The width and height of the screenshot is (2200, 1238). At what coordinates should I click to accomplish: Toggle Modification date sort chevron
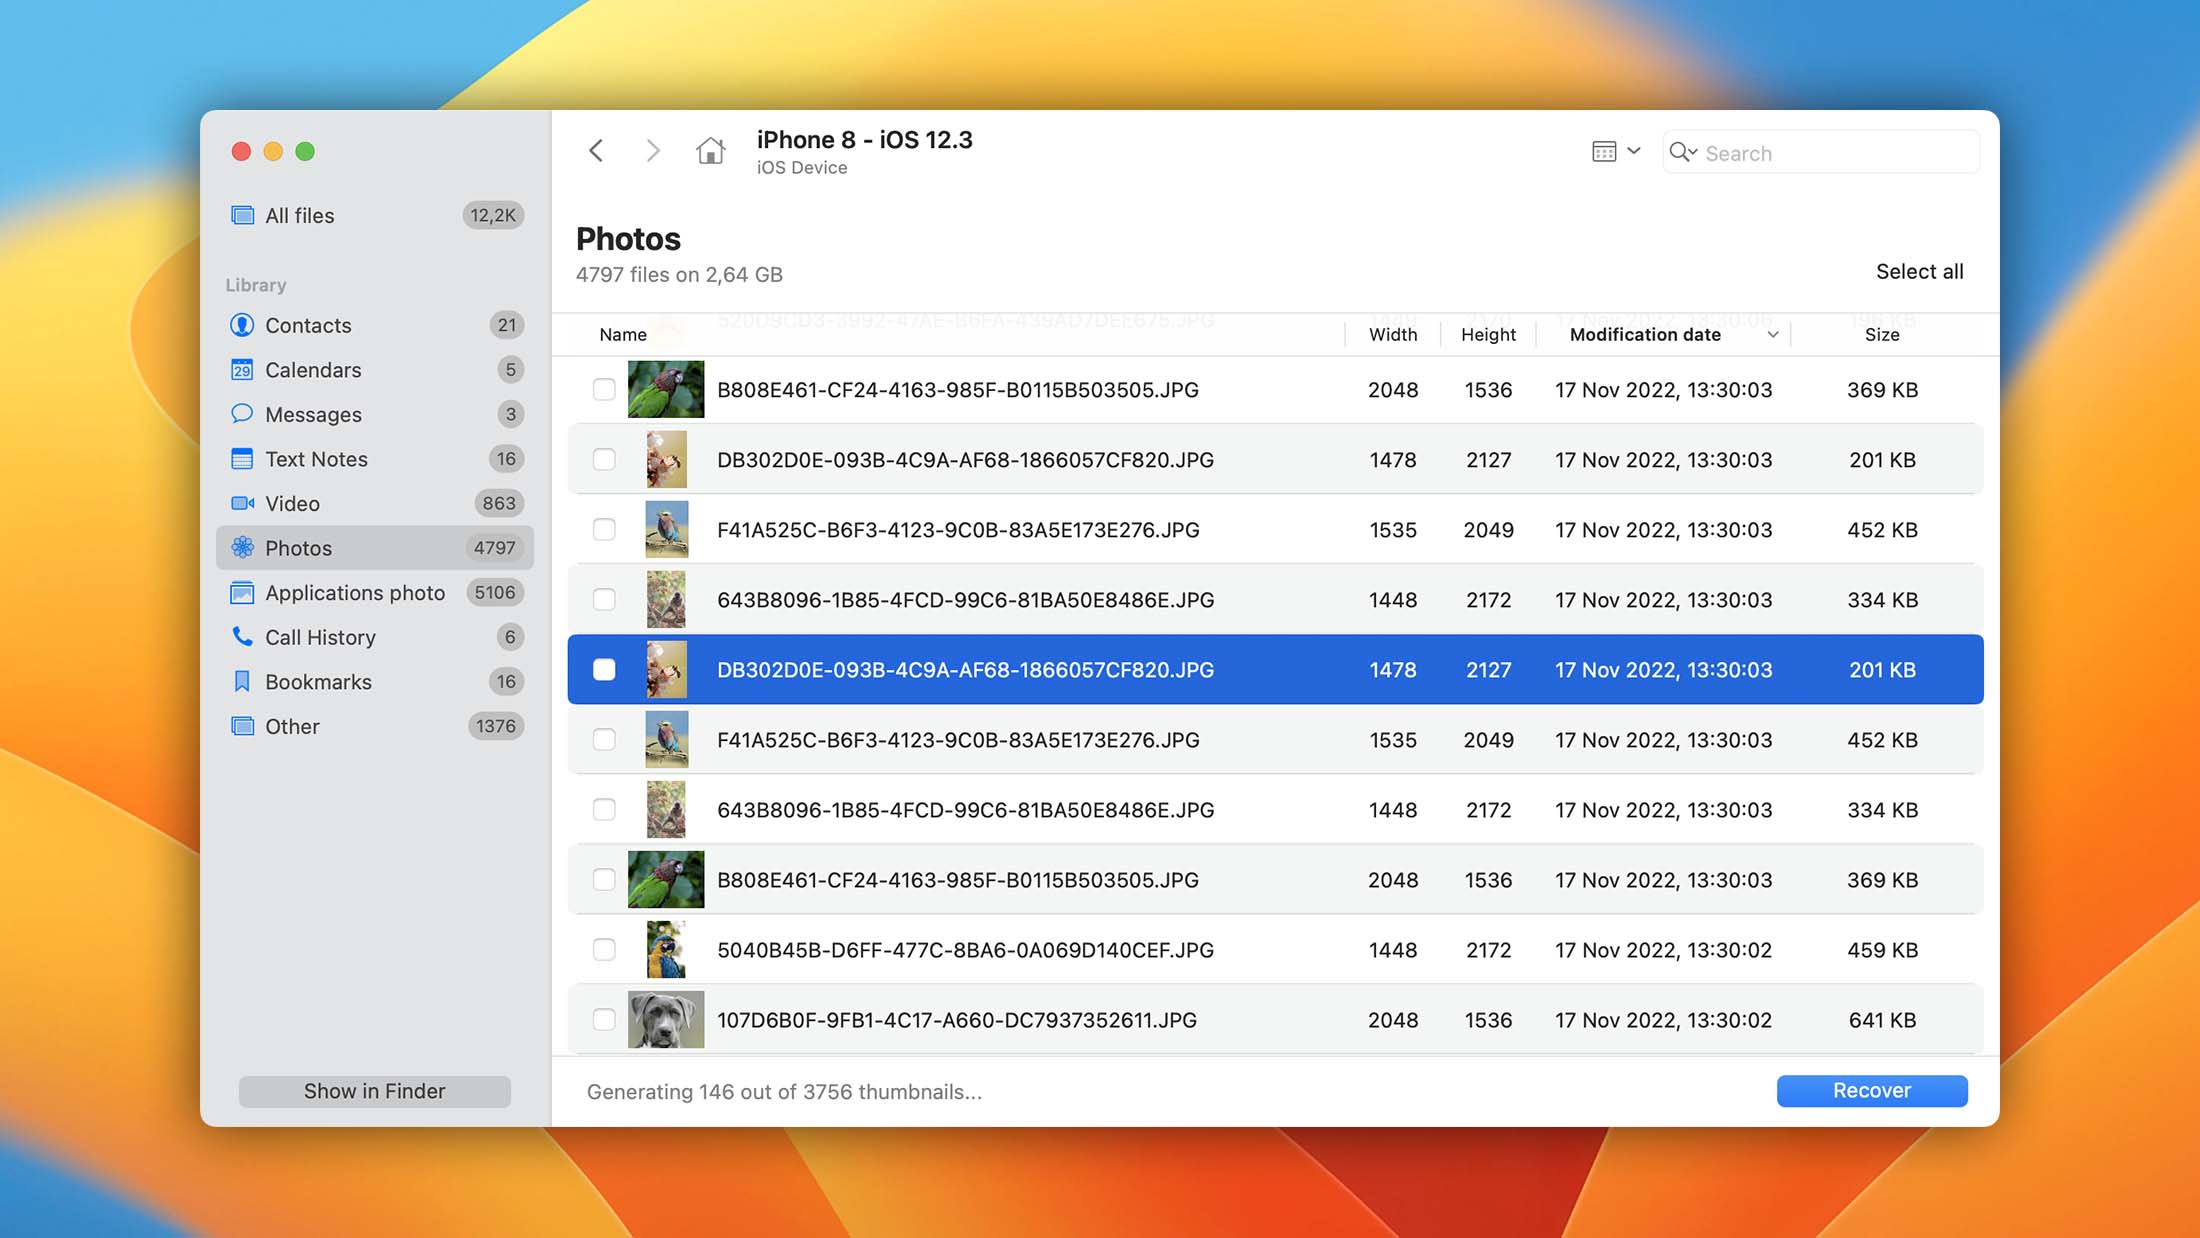[x=1773, y=335]
